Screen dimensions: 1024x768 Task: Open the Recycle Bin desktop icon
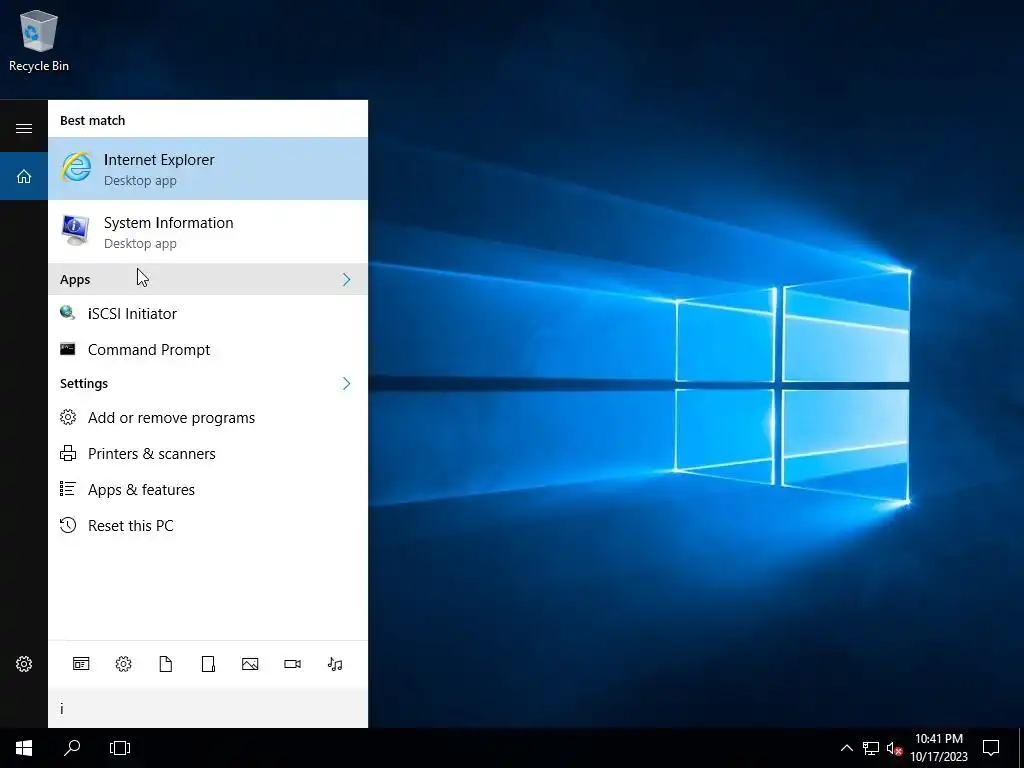click(39, 40)
